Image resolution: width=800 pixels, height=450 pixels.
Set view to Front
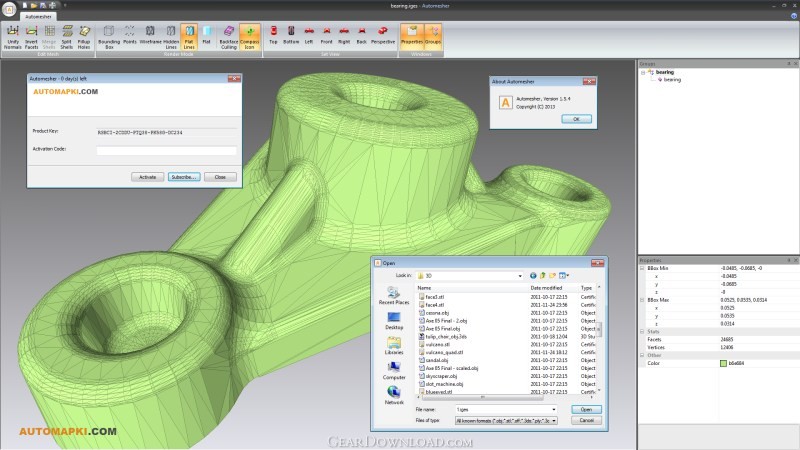(x=327, y=37)
